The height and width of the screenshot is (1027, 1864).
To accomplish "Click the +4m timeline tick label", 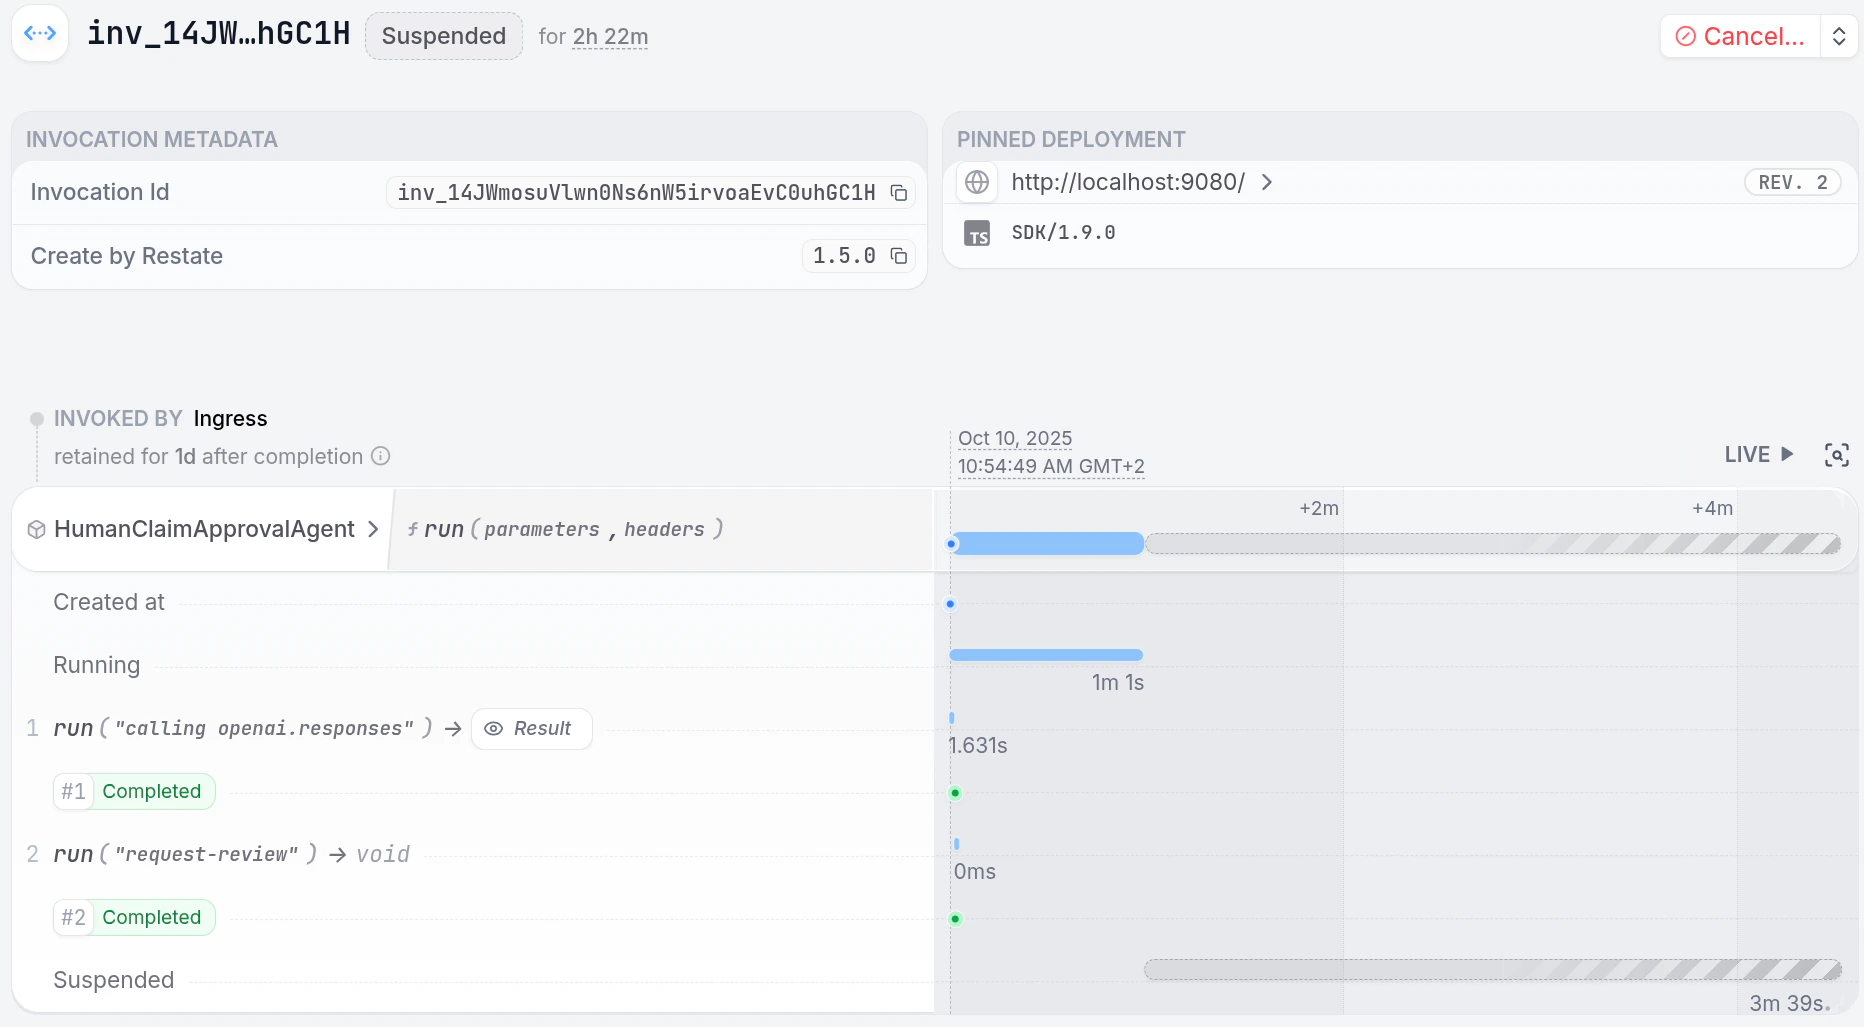I will point(1712,508).
